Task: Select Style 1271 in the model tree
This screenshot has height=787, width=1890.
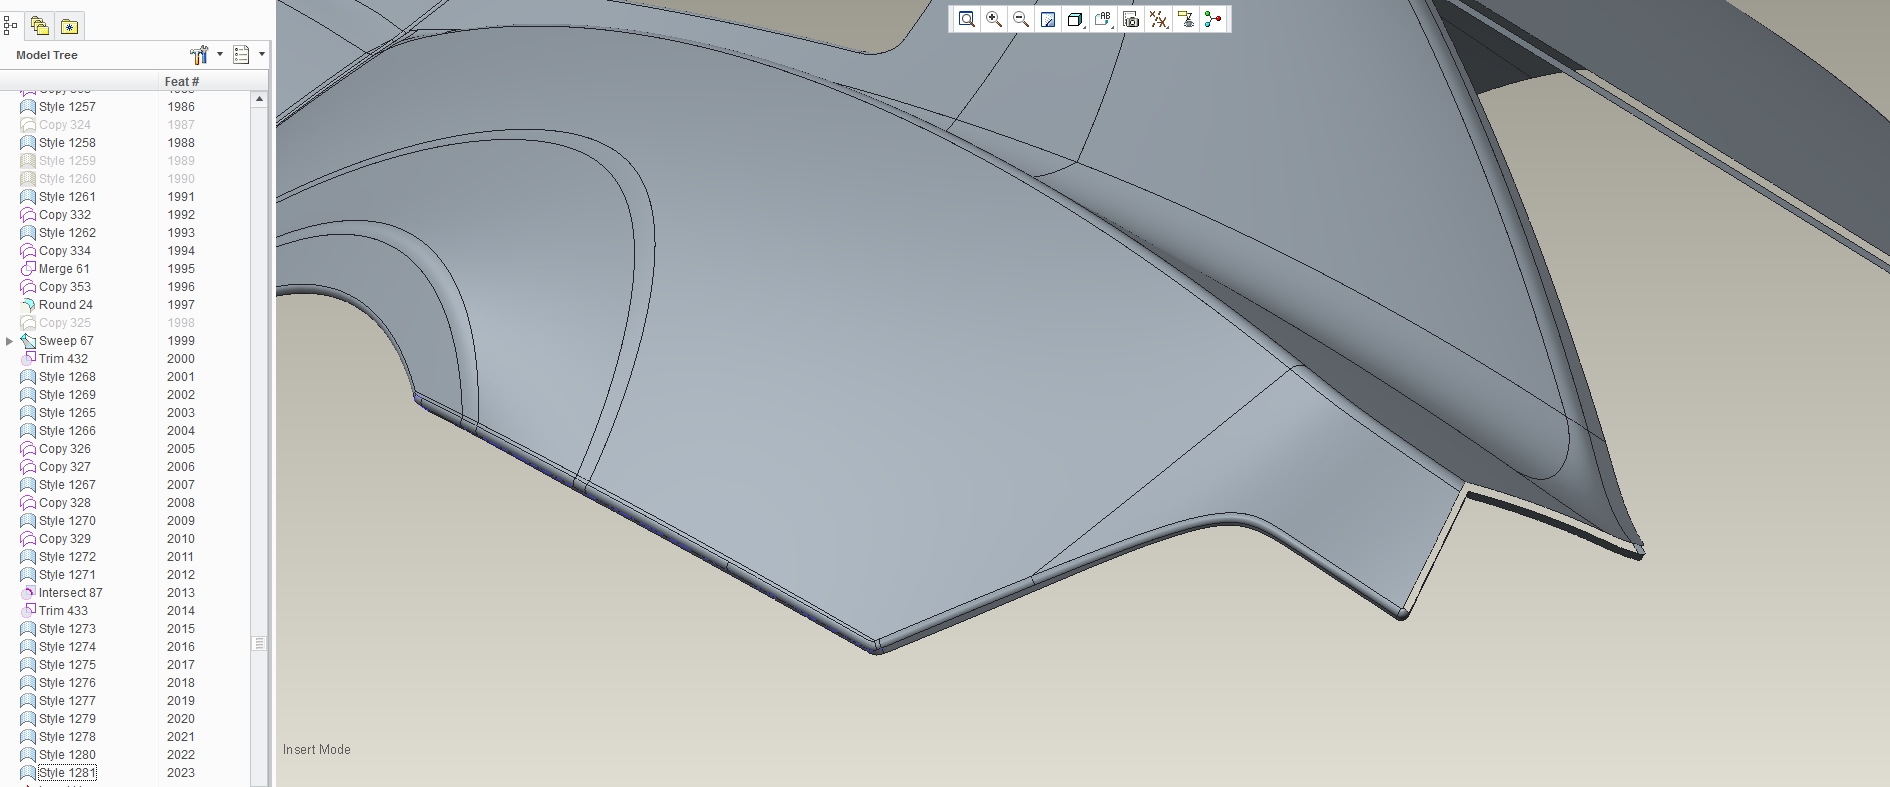Action: coord(67,575)
